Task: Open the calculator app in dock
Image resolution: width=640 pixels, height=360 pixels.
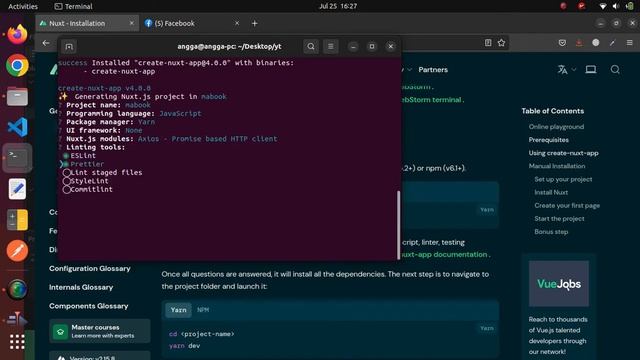Action: pos(17,220)
